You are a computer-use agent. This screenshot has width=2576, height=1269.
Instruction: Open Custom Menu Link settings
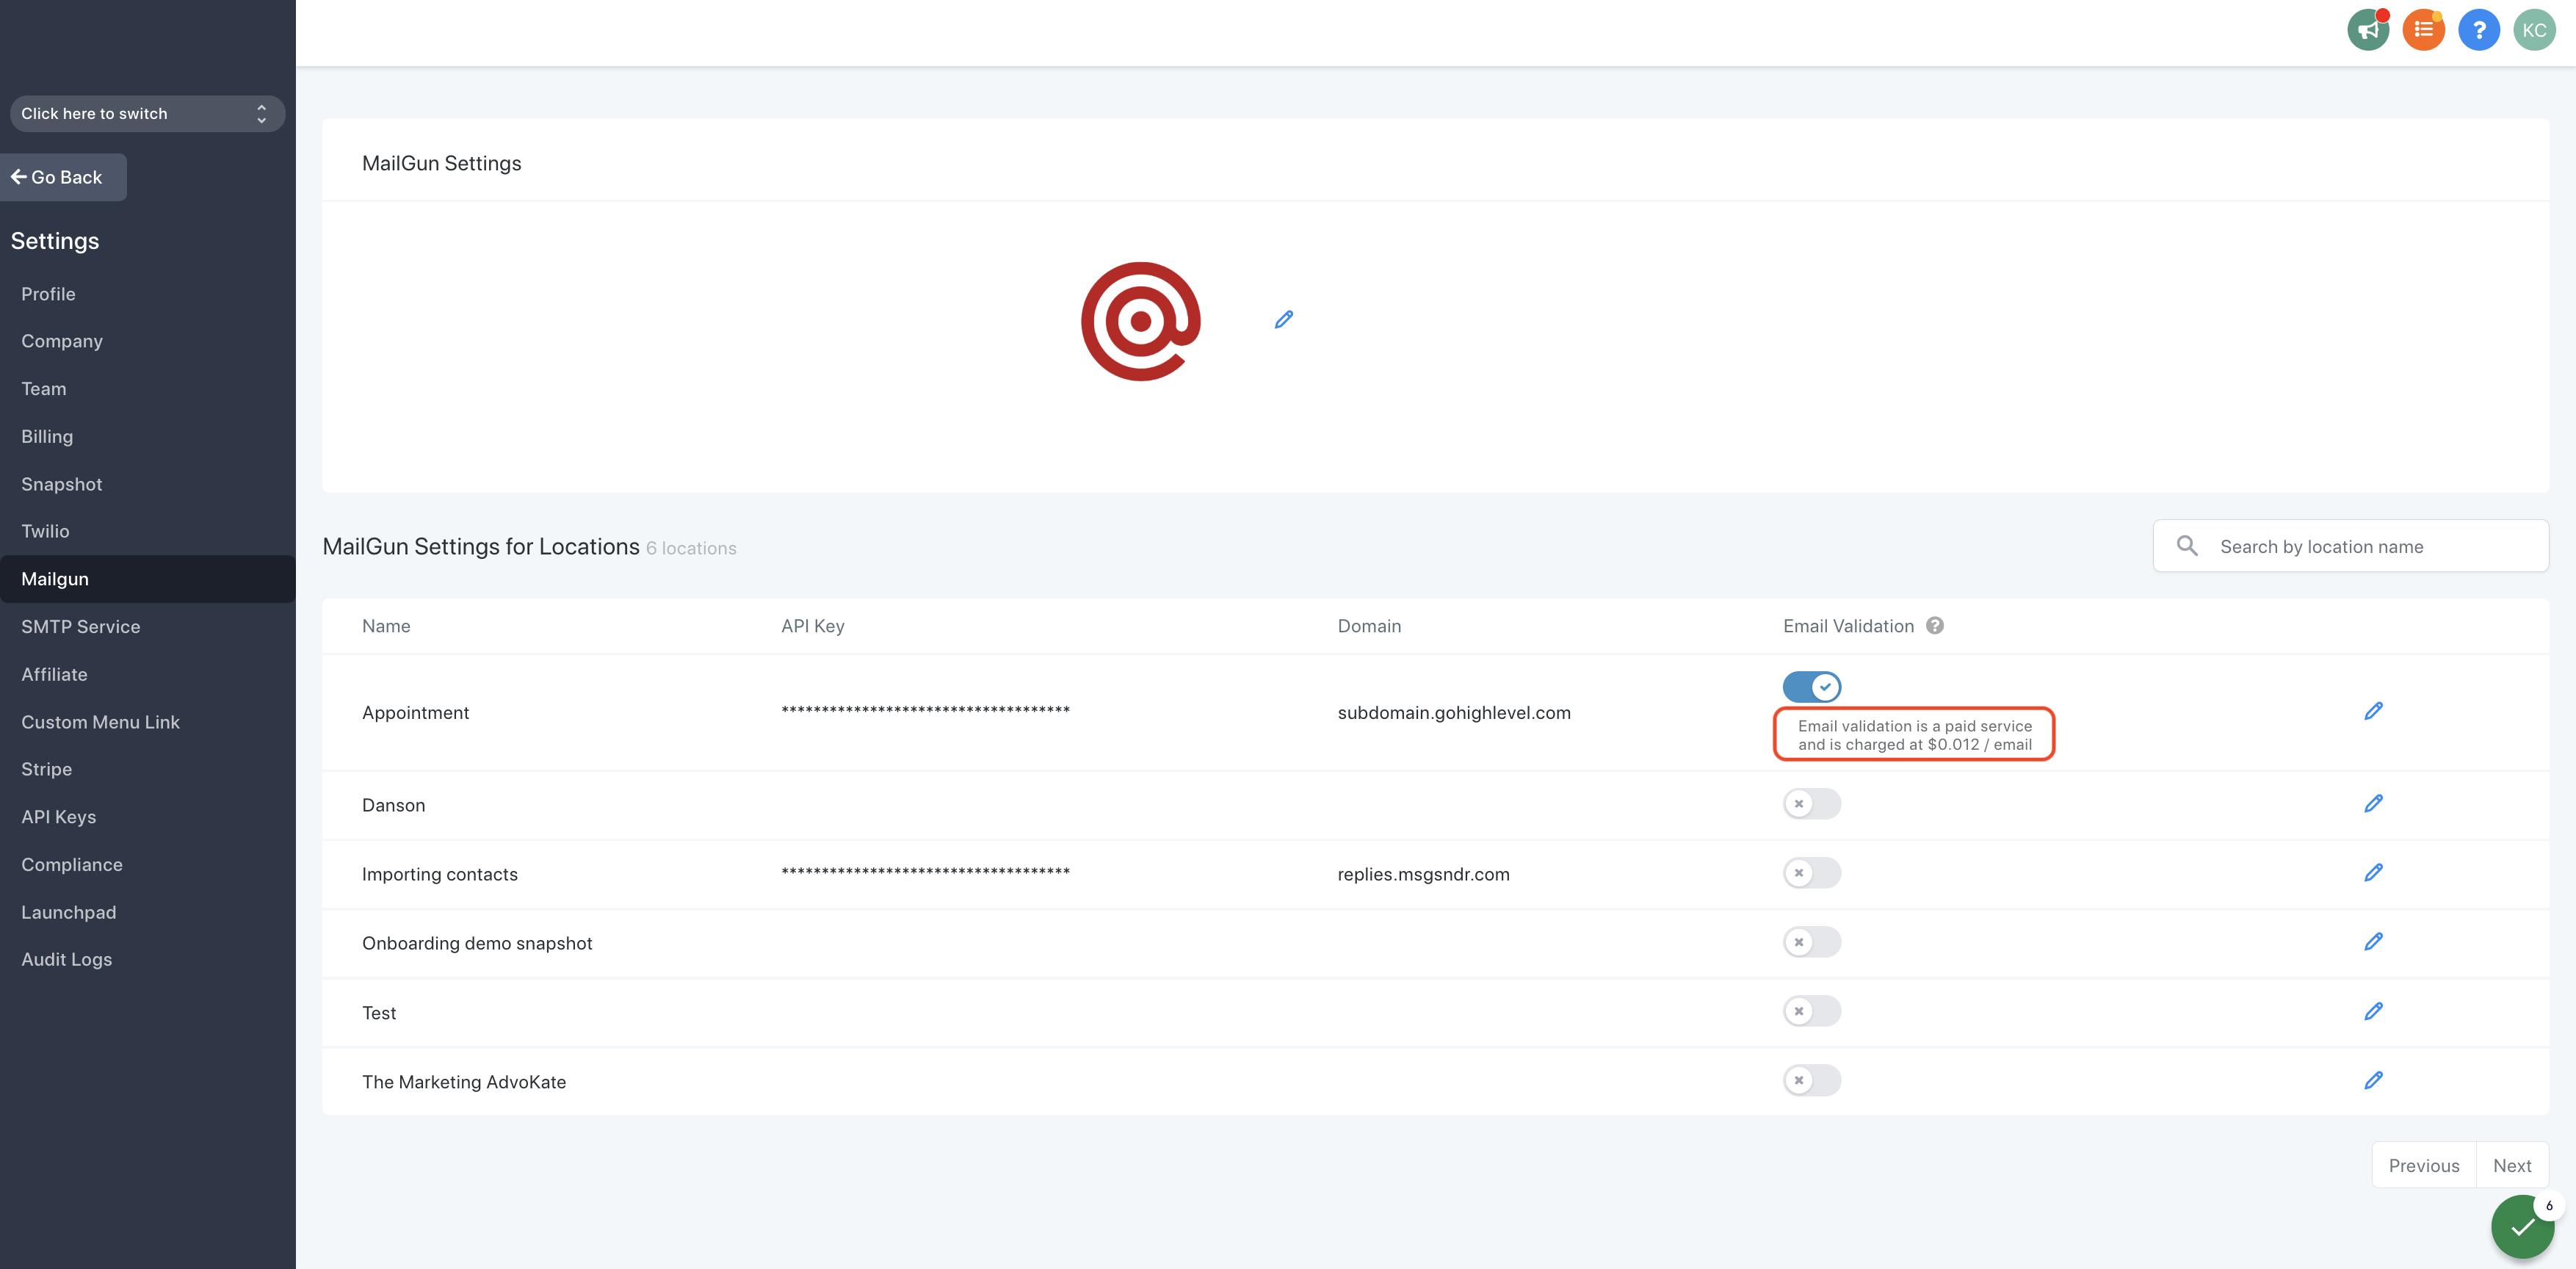click(x=100, y=722)
